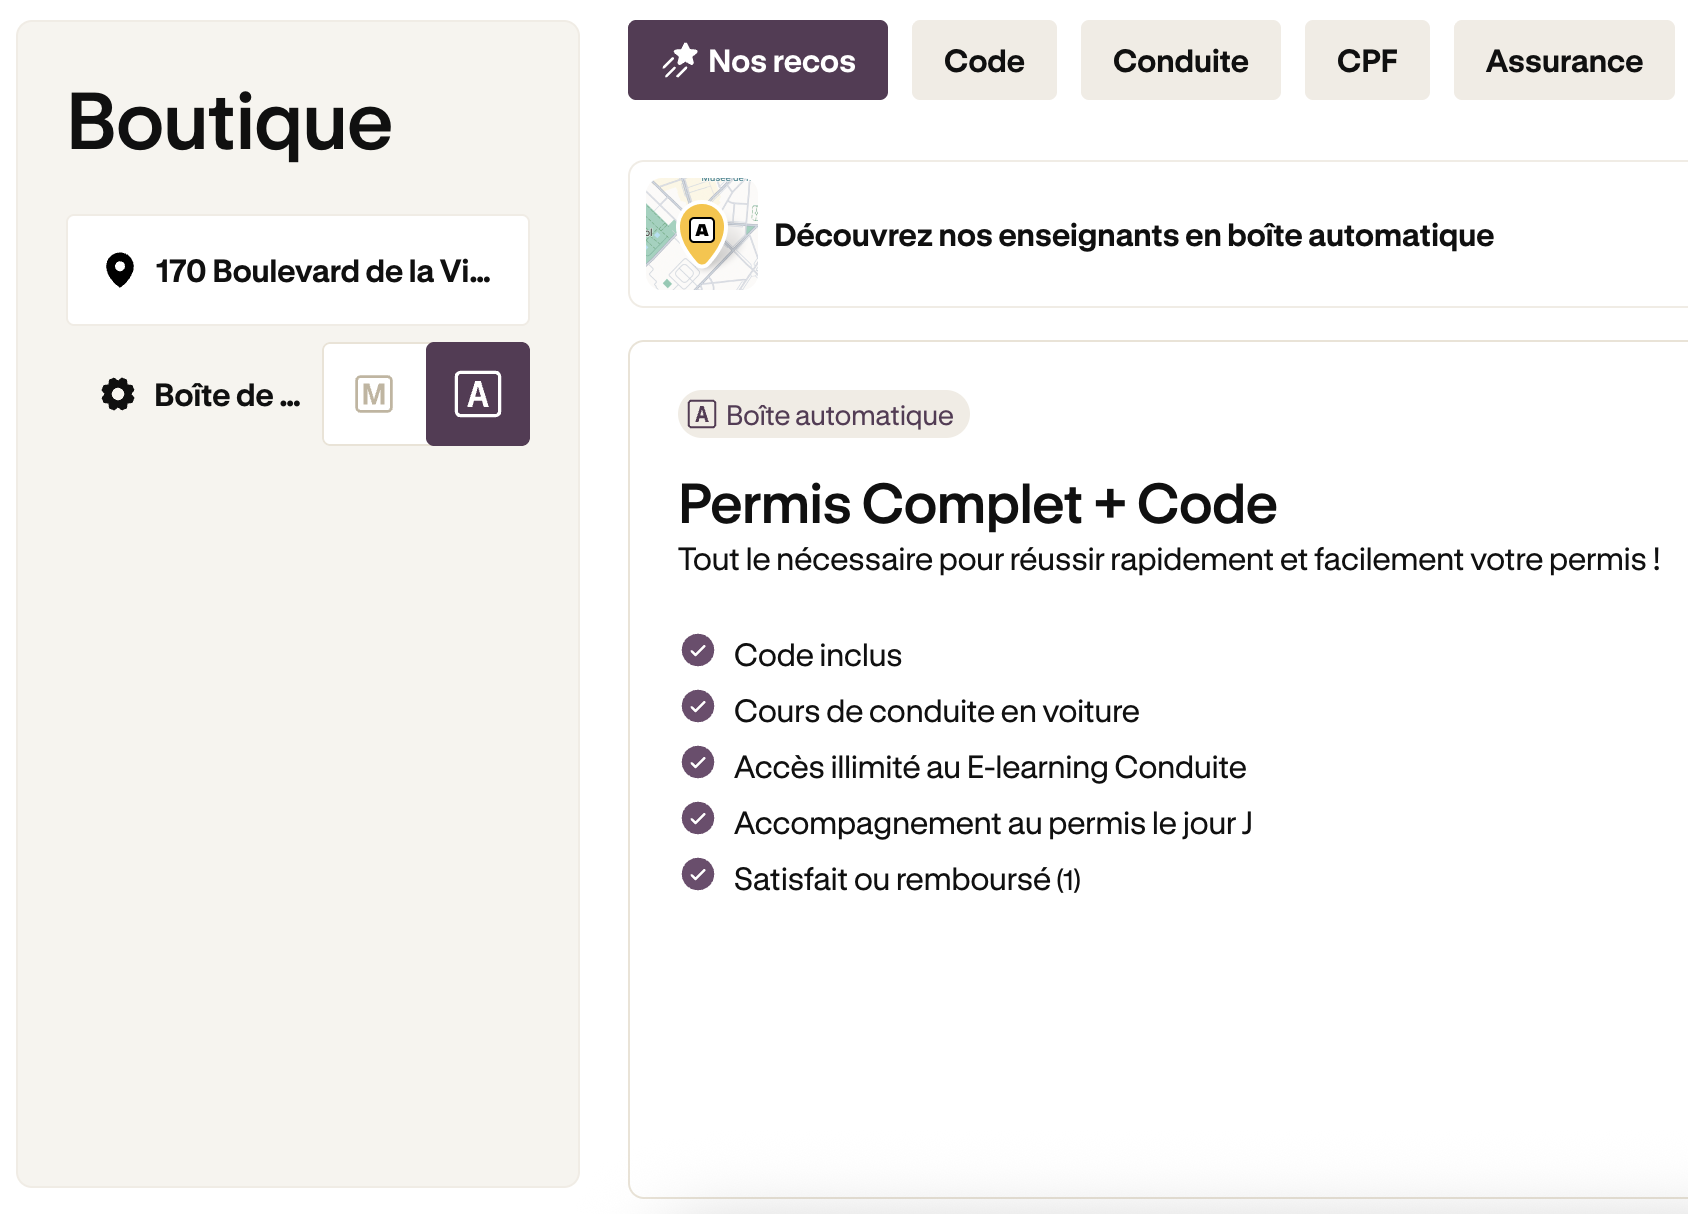1688x1214 pixels.
Task: Select automatic gearbox A option
Action: coord(478,394)
